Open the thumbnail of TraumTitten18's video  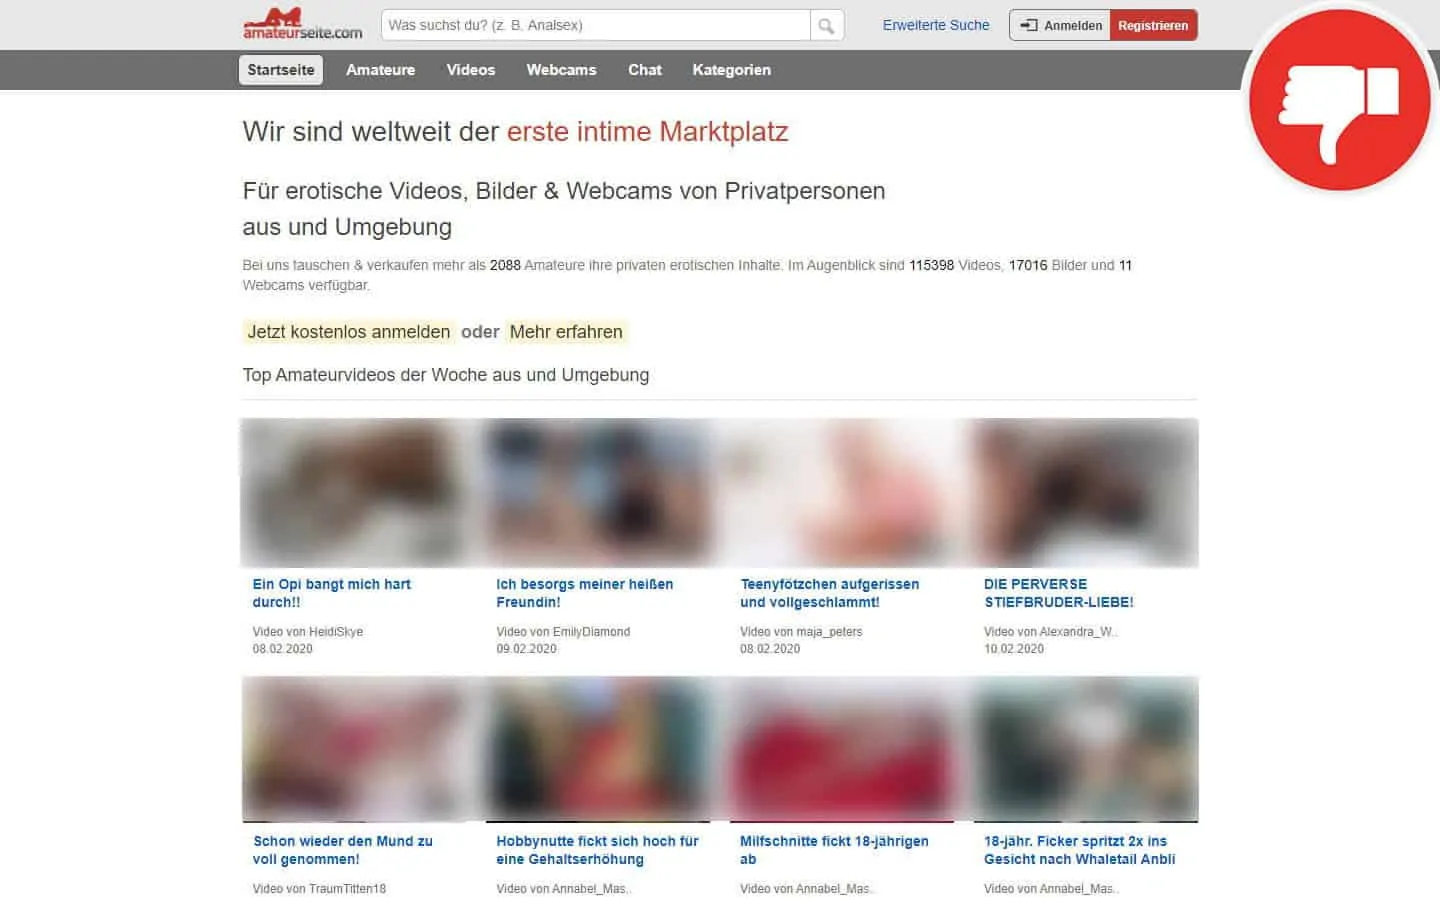coord(354,749)
